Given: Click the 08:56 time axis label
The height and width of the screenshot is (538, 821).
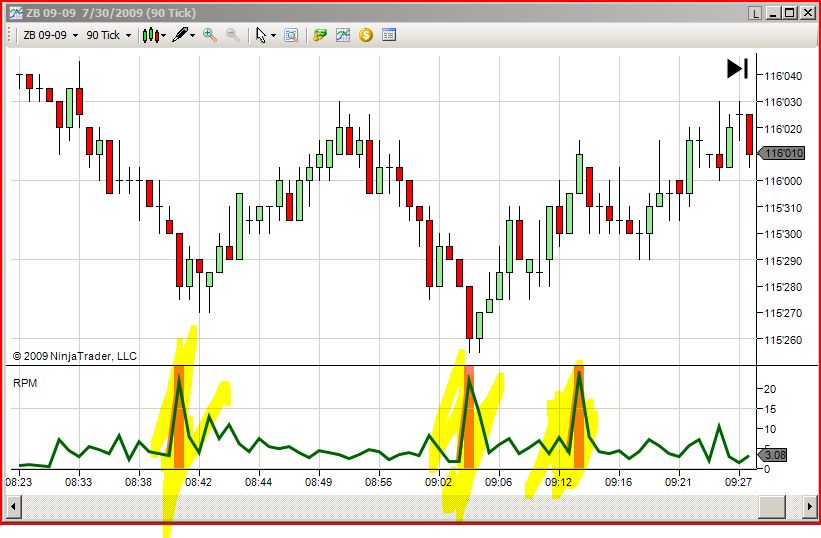Looking at the screenshot, I should click(378, 482).
